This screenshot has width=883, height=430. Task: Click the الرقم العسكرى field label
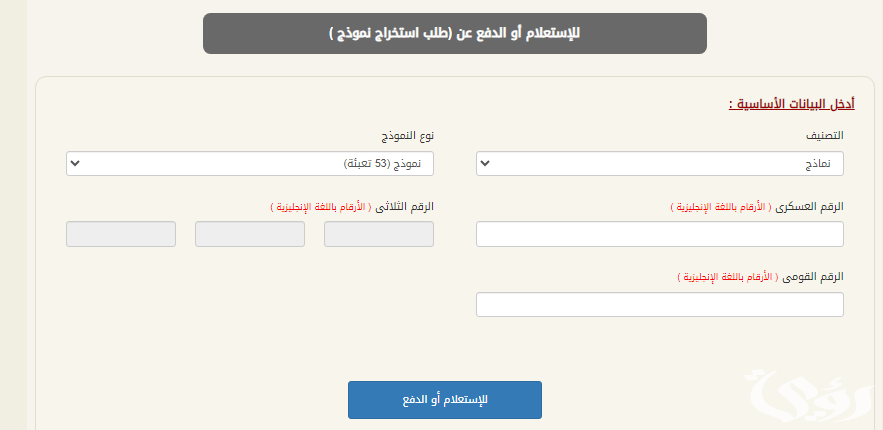click(x=809, y=207)
